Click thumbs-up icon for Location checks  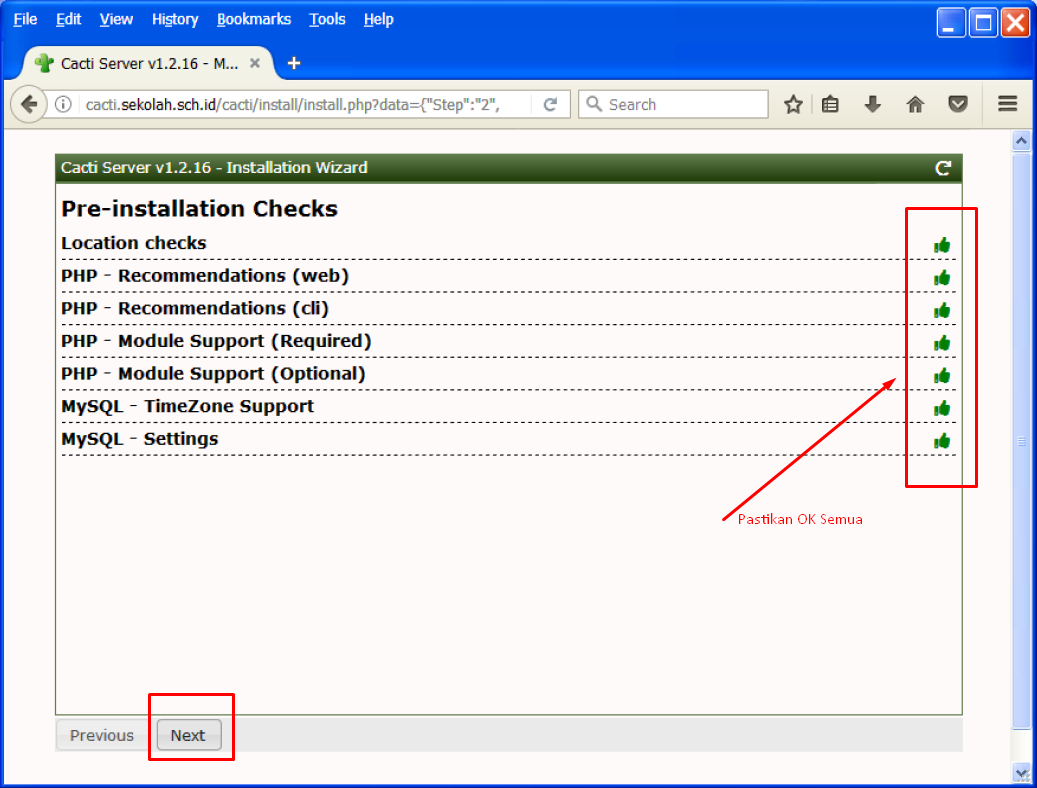(941, 245)
